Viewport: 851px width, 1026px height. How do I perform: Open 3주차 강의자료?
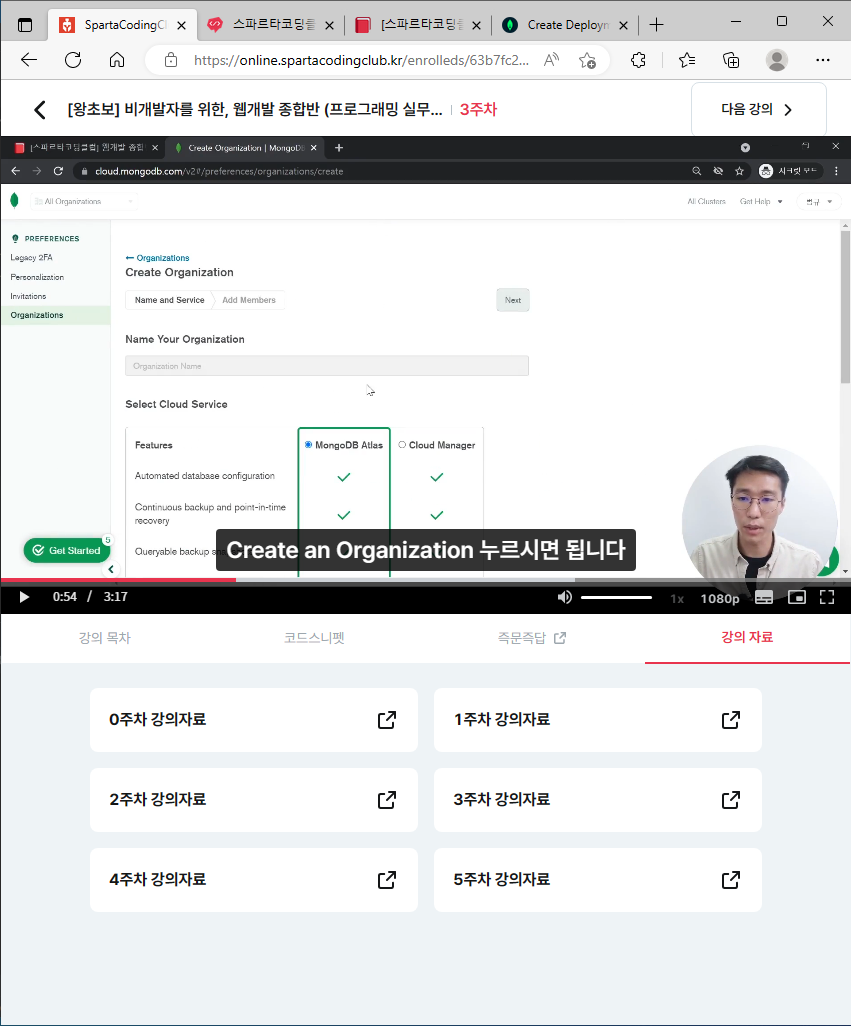point(598,800)
